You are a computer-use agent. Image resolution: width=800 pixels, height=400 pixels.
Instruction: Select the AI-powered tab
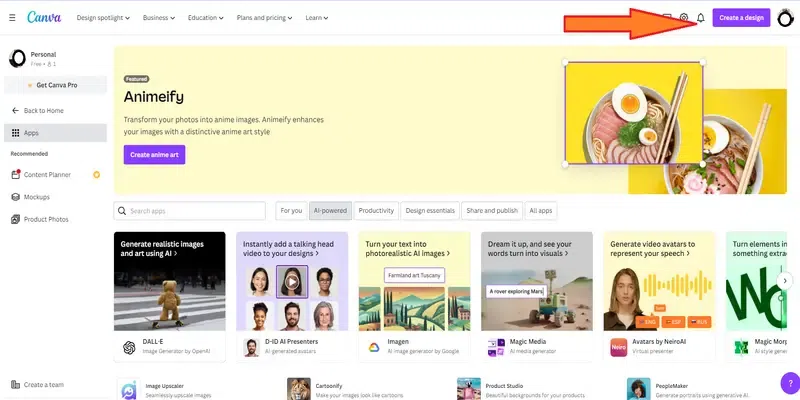pos(330,211)
